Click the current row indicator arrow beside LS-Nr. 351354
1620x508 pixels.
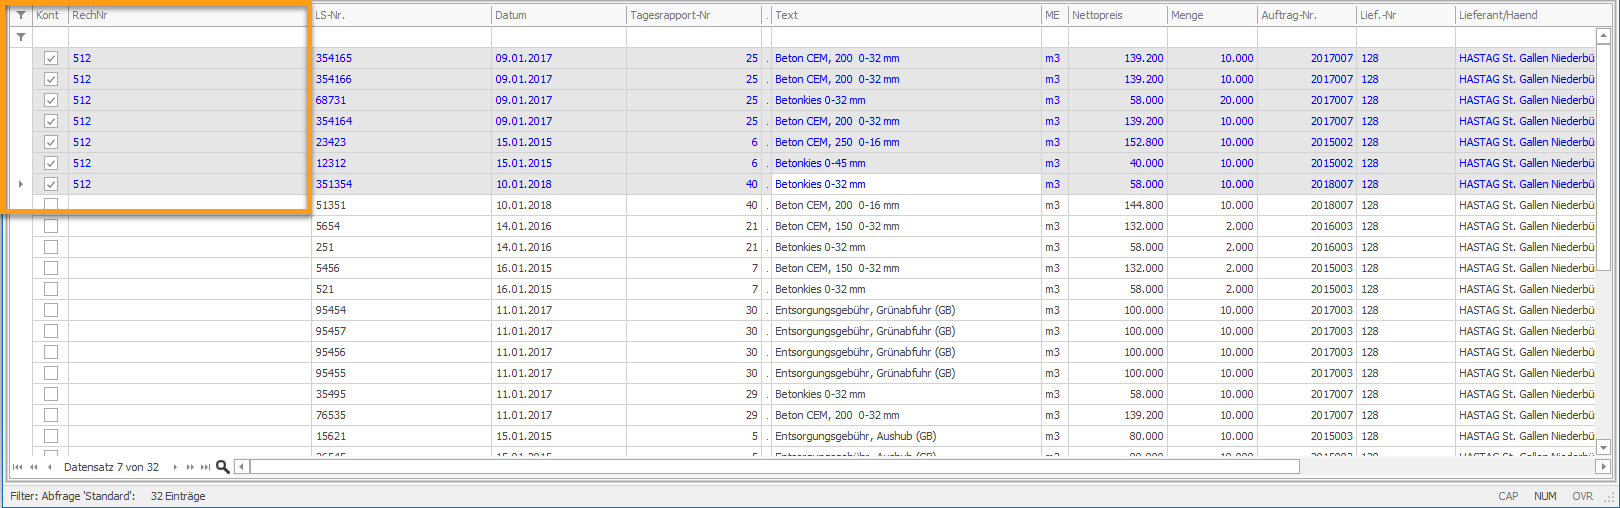click(21, 184)
